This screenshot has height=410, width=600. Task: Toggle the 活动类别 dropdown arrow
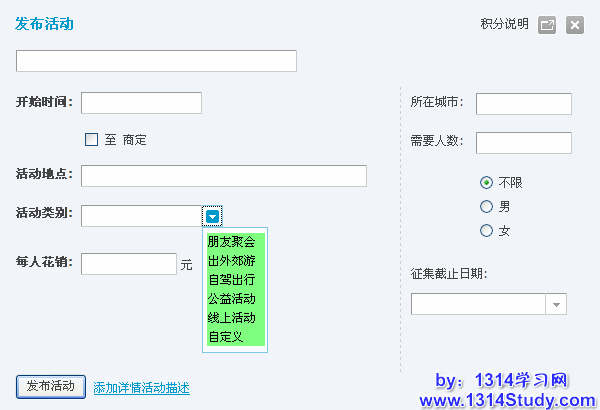point(213,215)
